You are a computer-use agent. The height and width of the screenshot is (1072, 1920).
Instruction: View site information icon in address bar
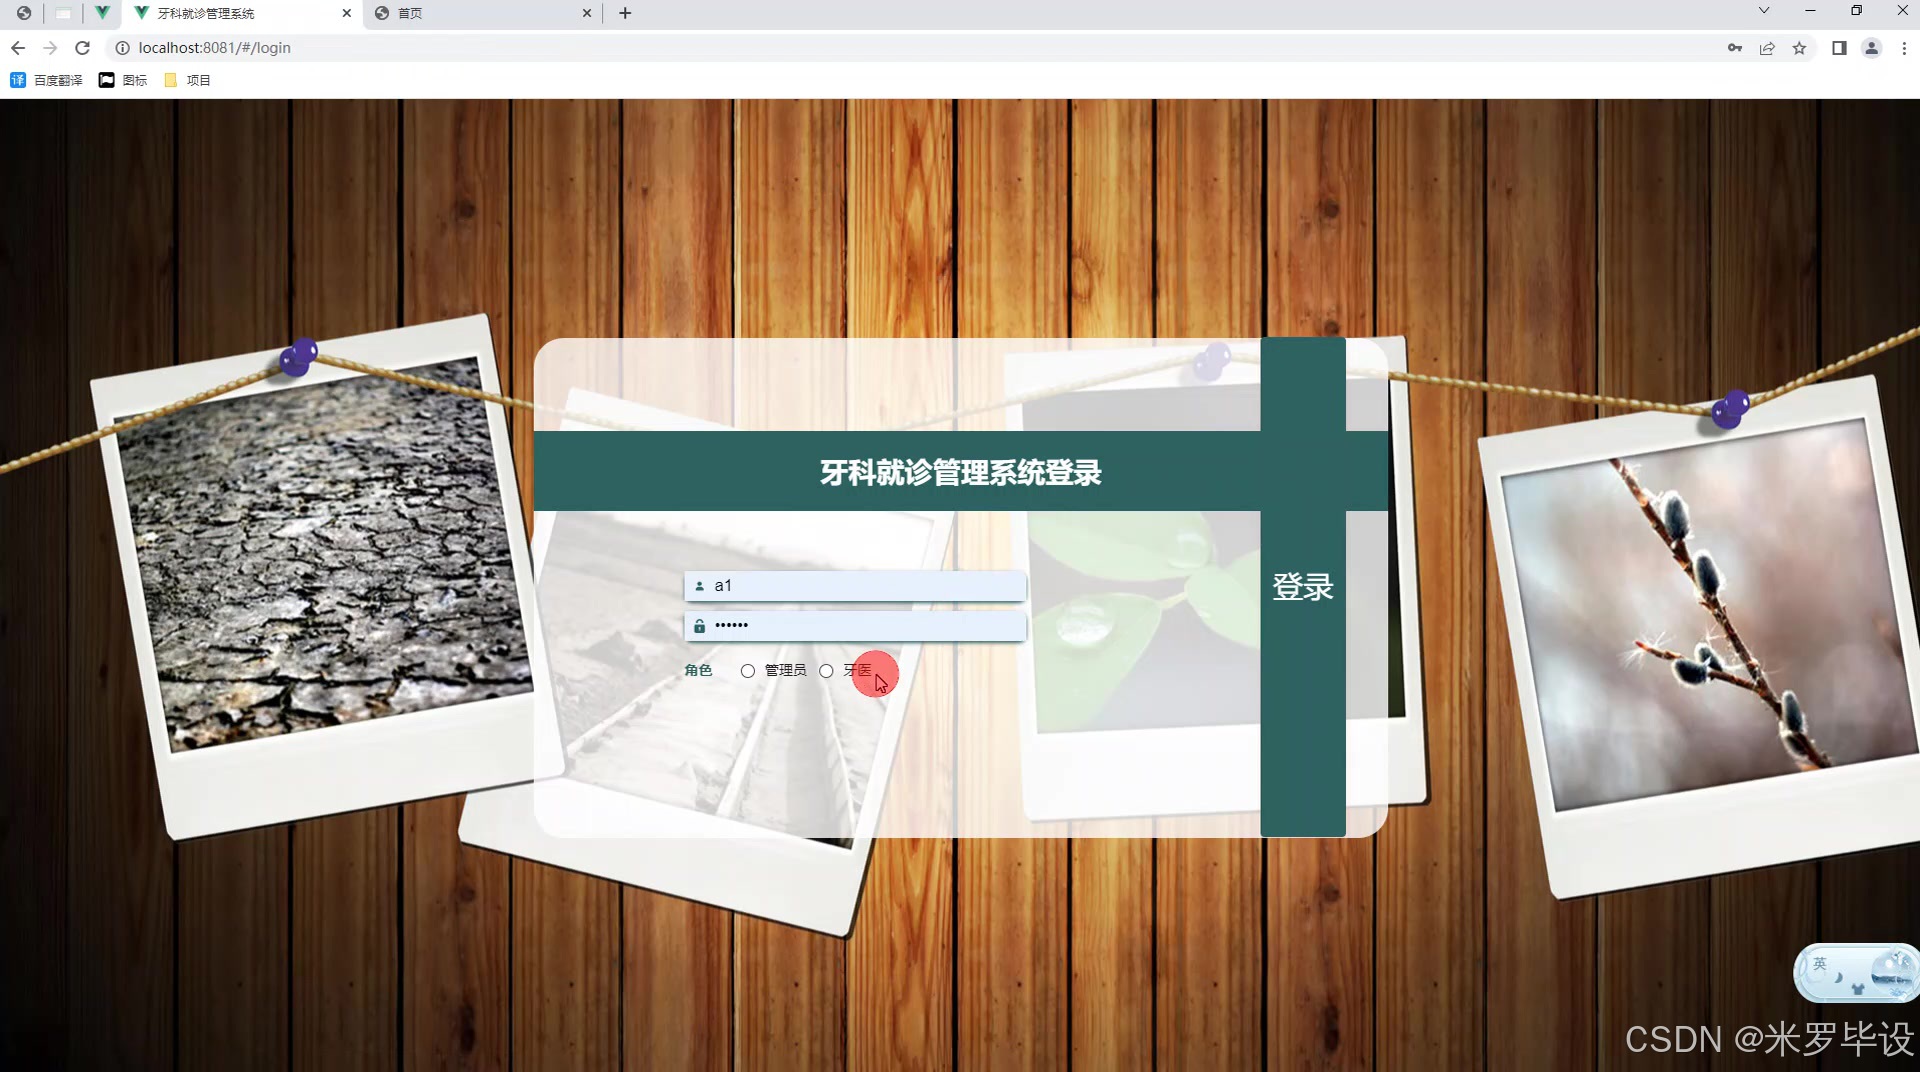(x=122, y=48)
